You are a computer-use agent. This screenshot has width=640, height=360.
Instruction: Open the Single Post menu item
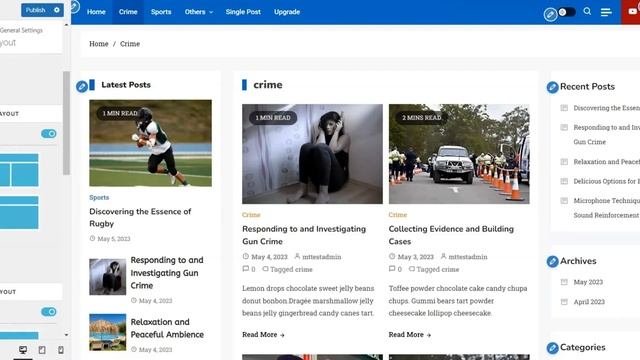tap(243, 12)
